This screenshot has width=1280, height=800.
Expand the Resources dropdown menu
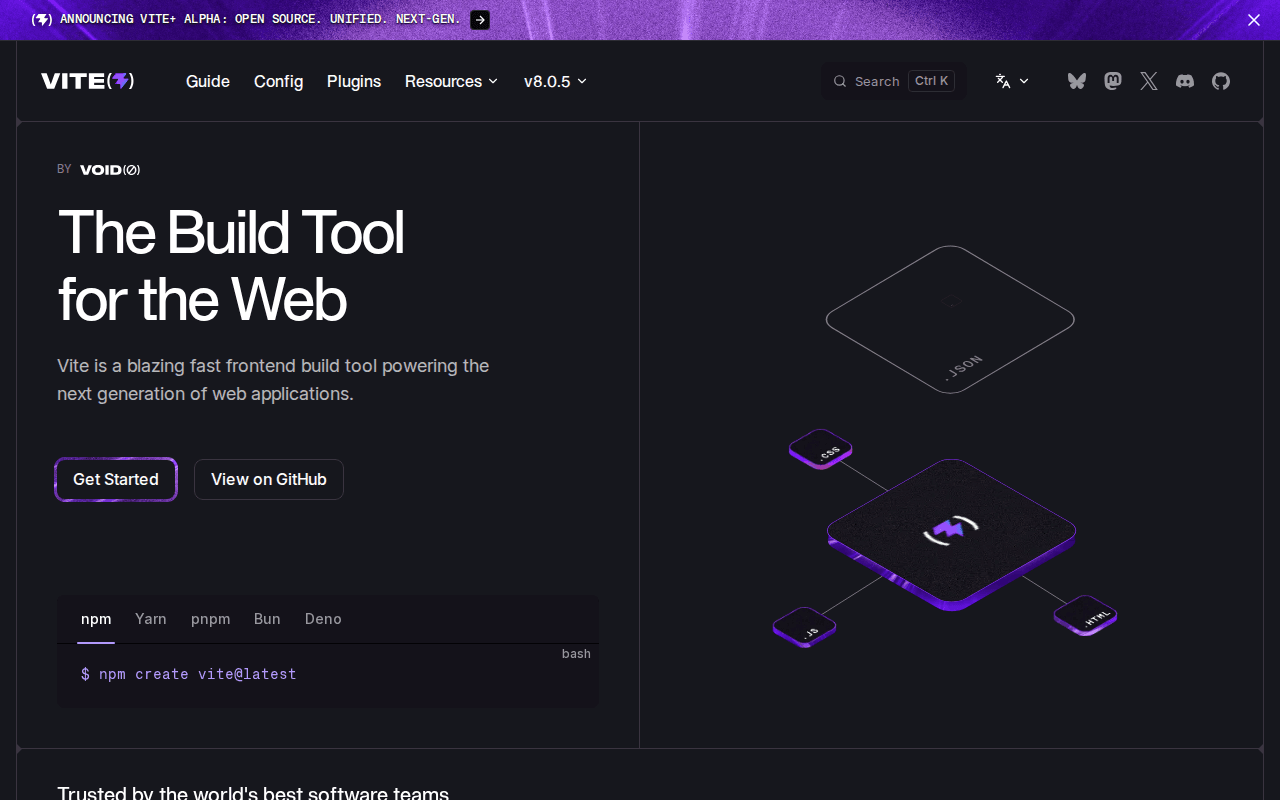pos(451,81)
